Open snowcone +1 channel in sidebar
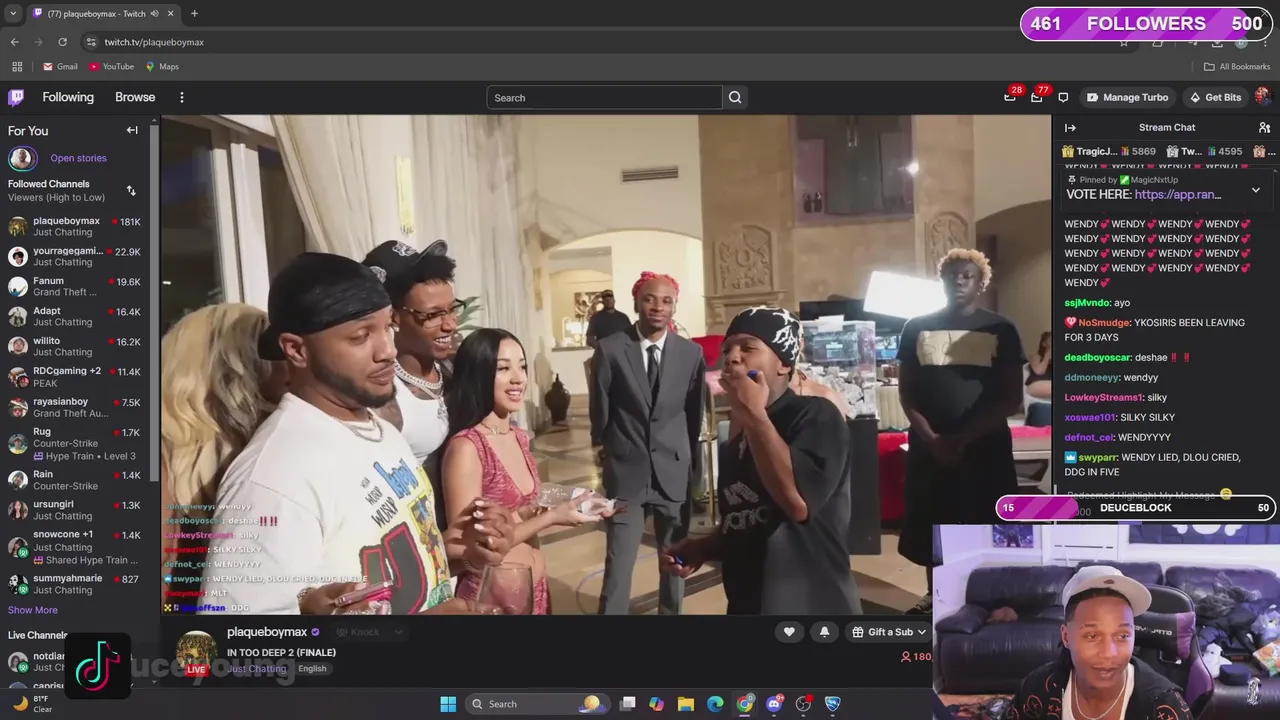Image resolution: width=1280 pixels, height=720 pixels. (x=75, y=546)
